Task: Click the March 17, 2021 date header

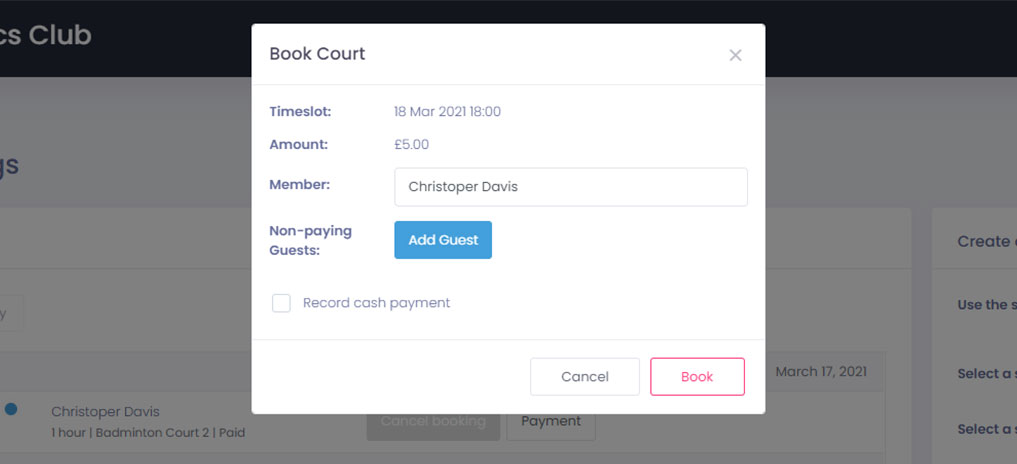Action: click(x=821, y=371)
